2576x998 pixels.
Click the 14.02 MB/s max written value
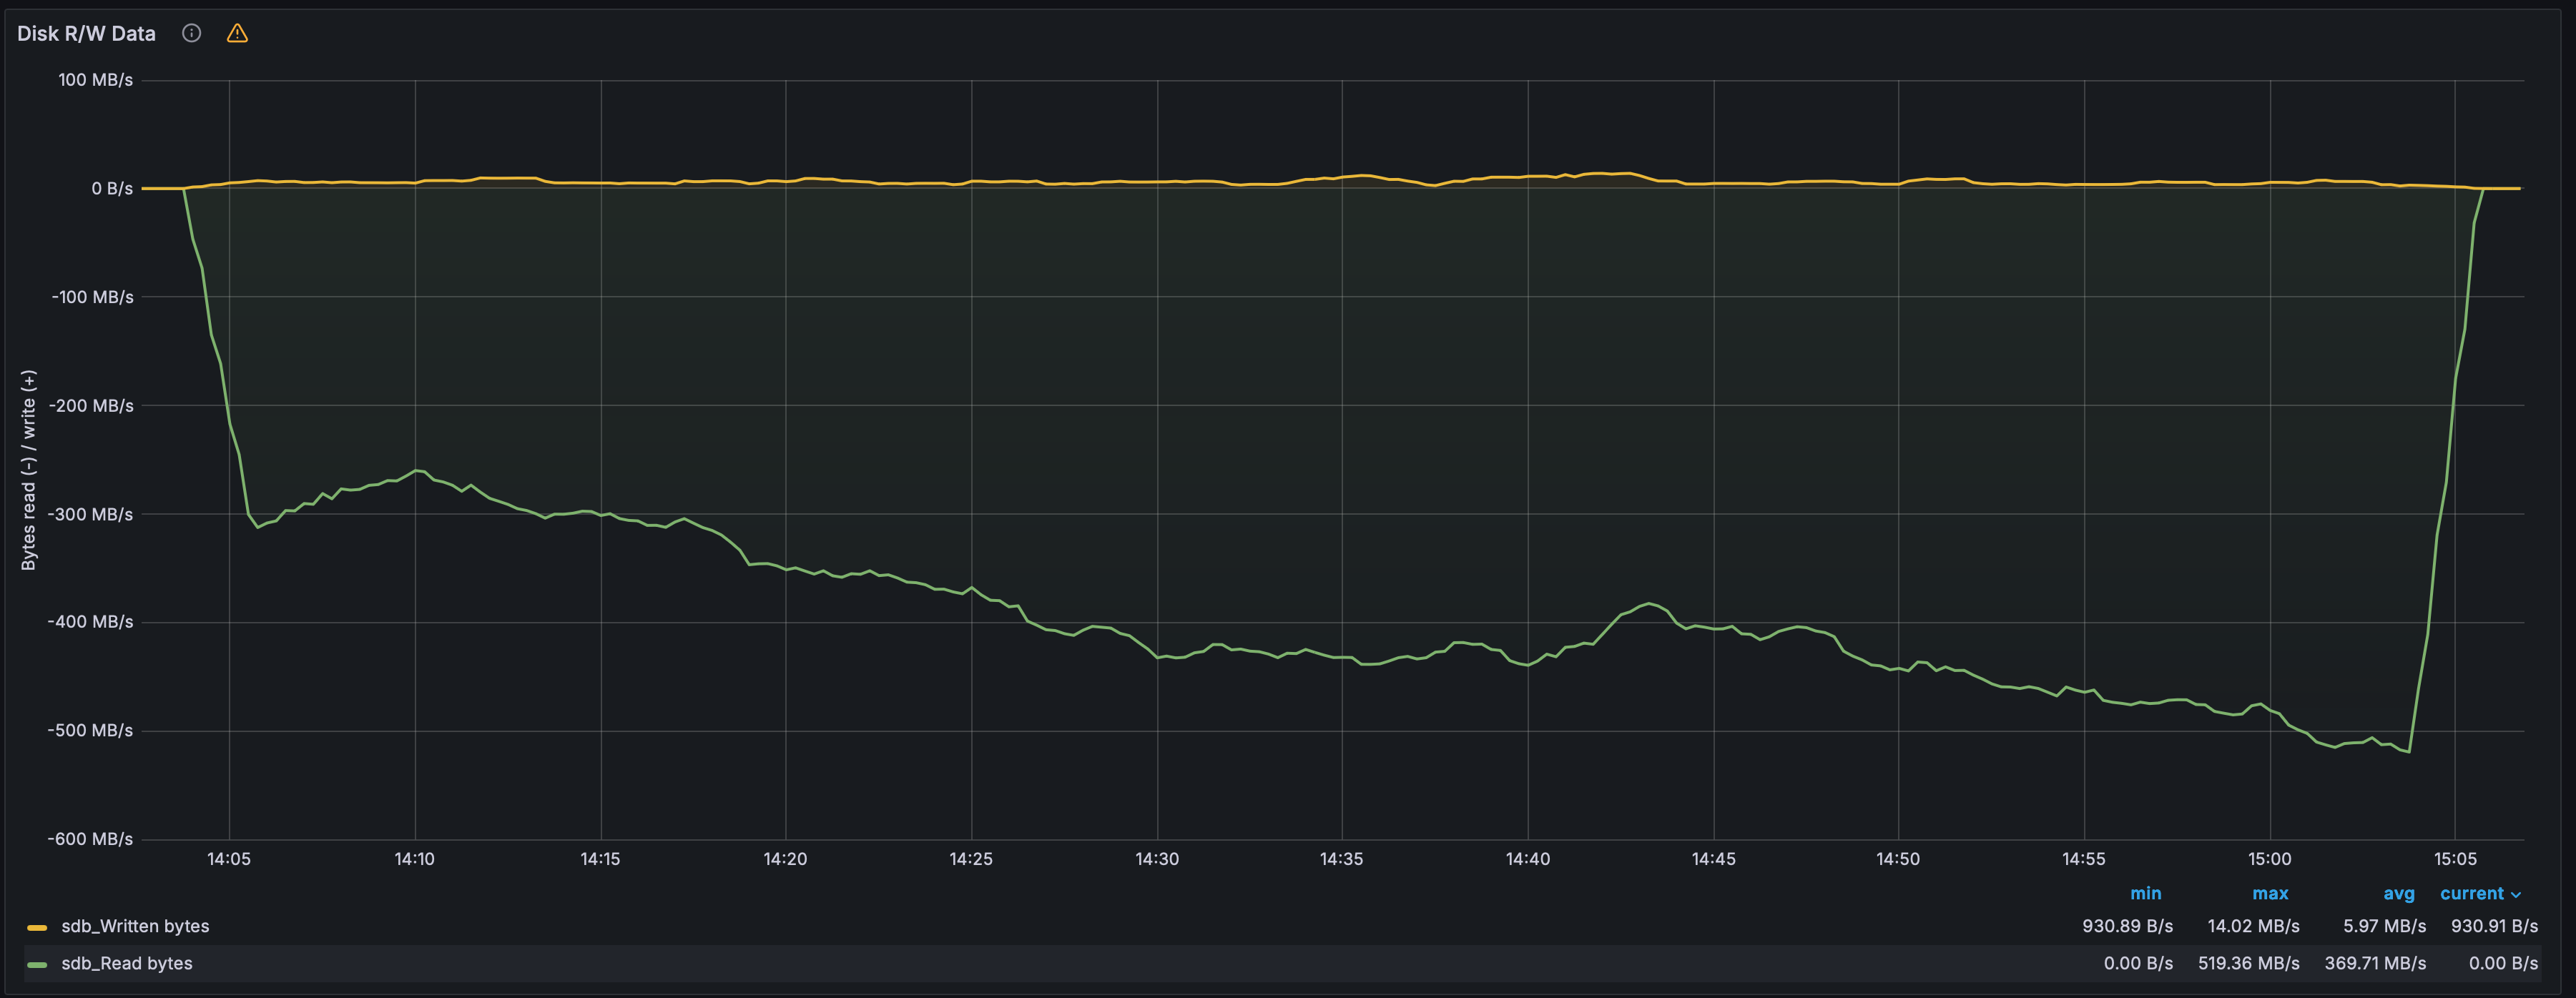2253,926
